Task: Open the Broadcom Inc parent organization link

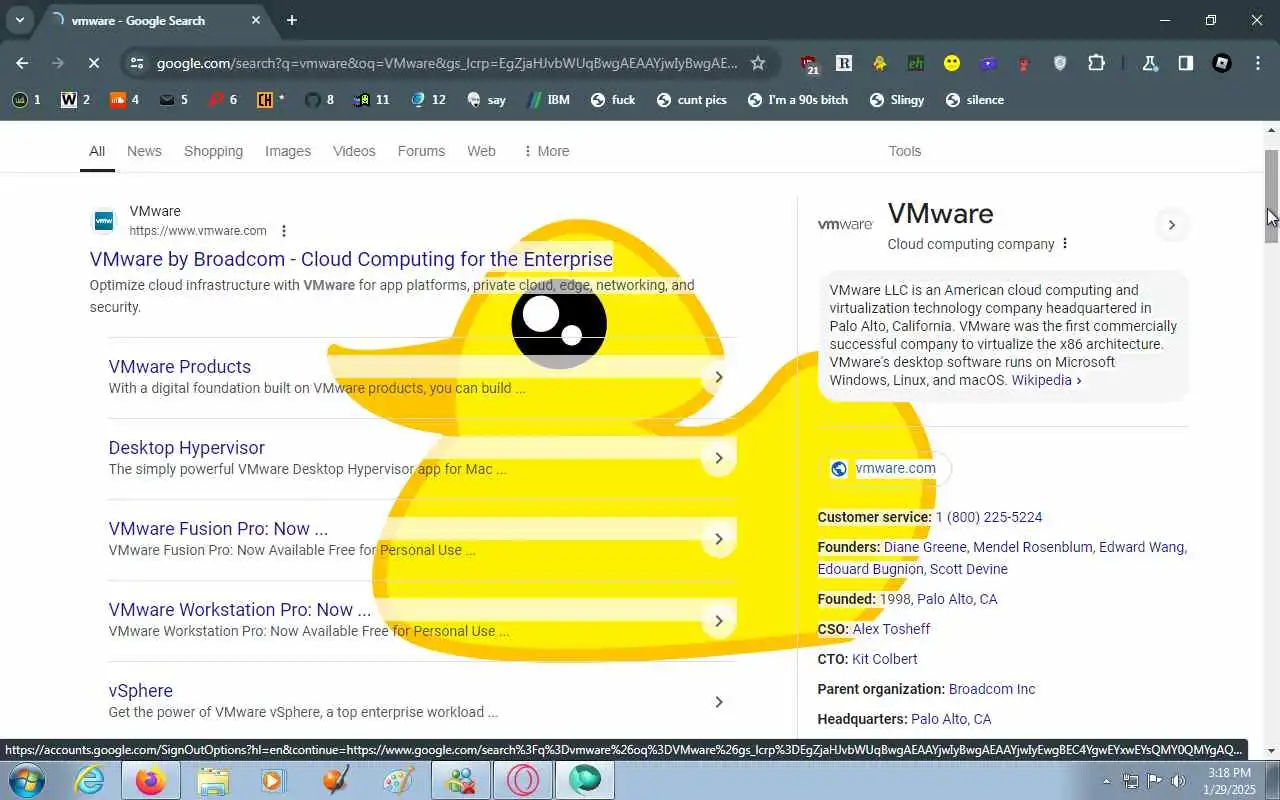Action: click(992, 689)
